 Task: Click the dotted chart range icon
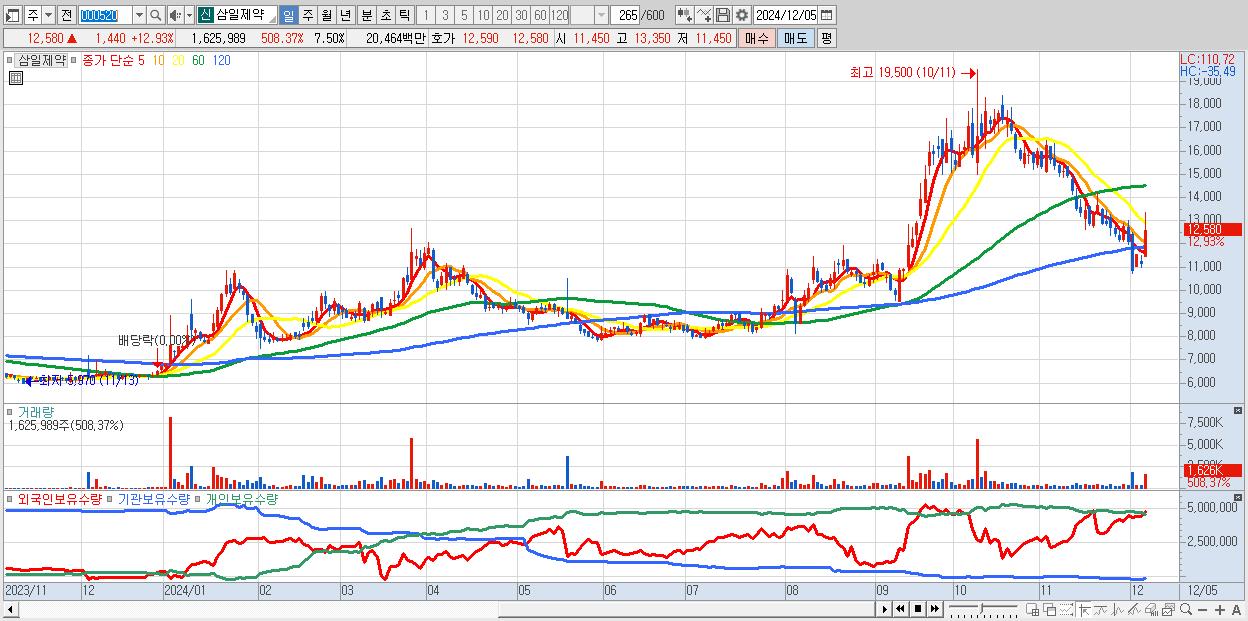[1066, 609]
